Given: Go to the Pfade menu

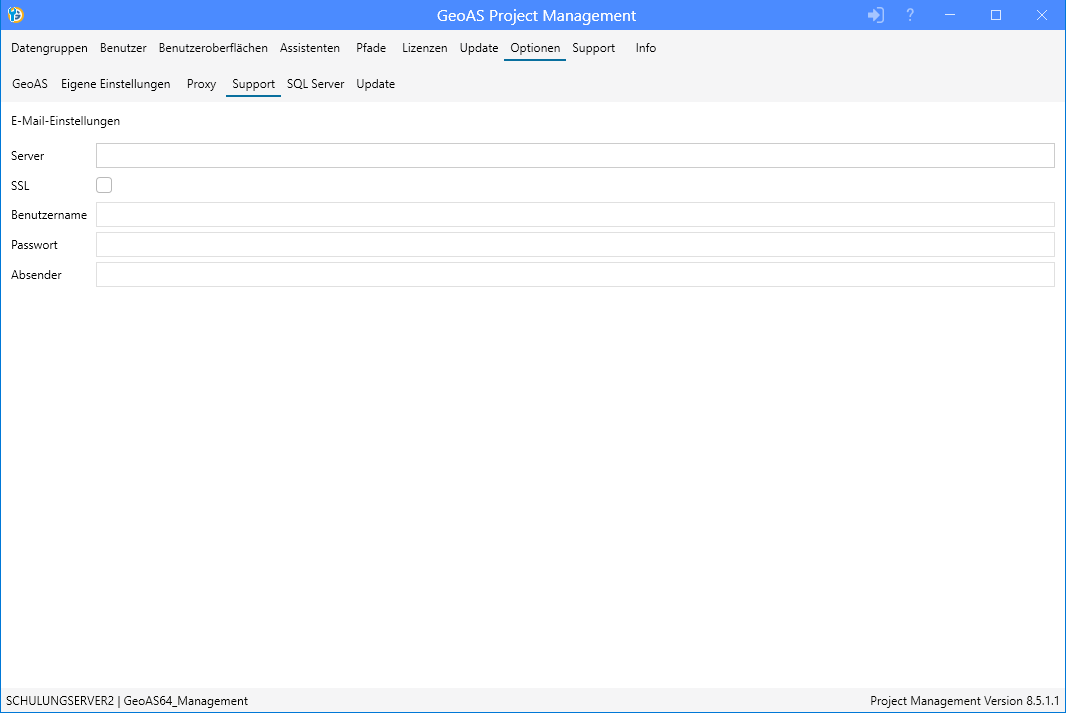Looking at the screenshot, I should (371, 48).
